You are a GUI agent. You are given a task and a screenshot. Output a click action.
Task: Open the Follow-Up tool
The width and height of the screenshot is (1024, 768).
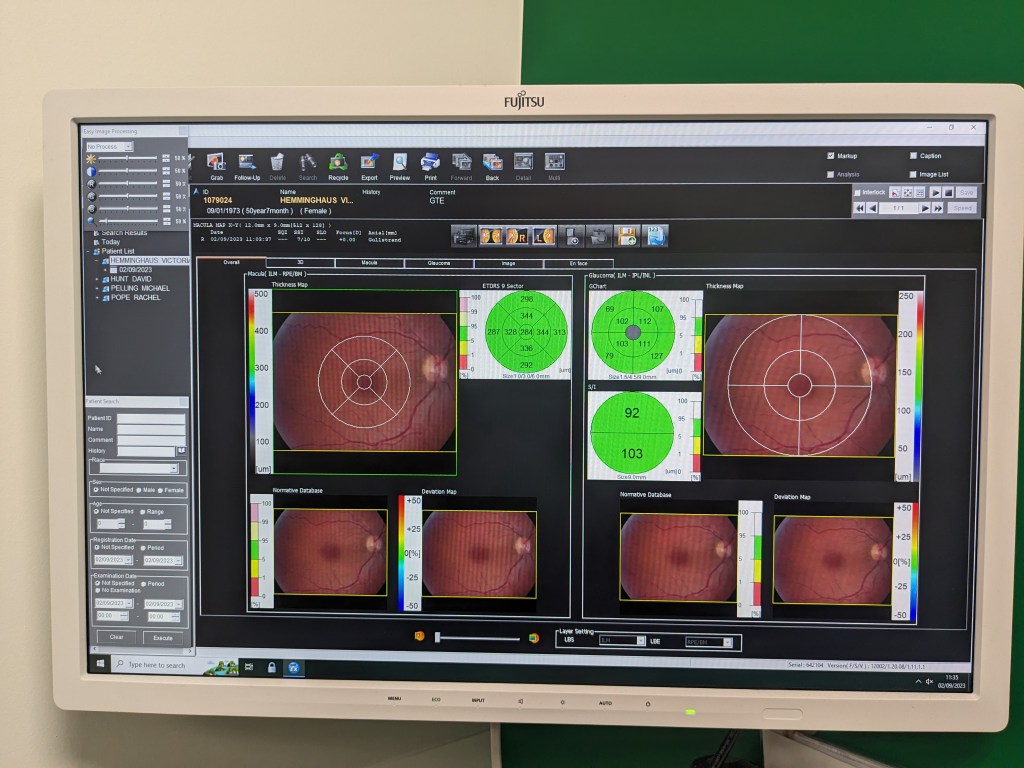pos(247,162)
